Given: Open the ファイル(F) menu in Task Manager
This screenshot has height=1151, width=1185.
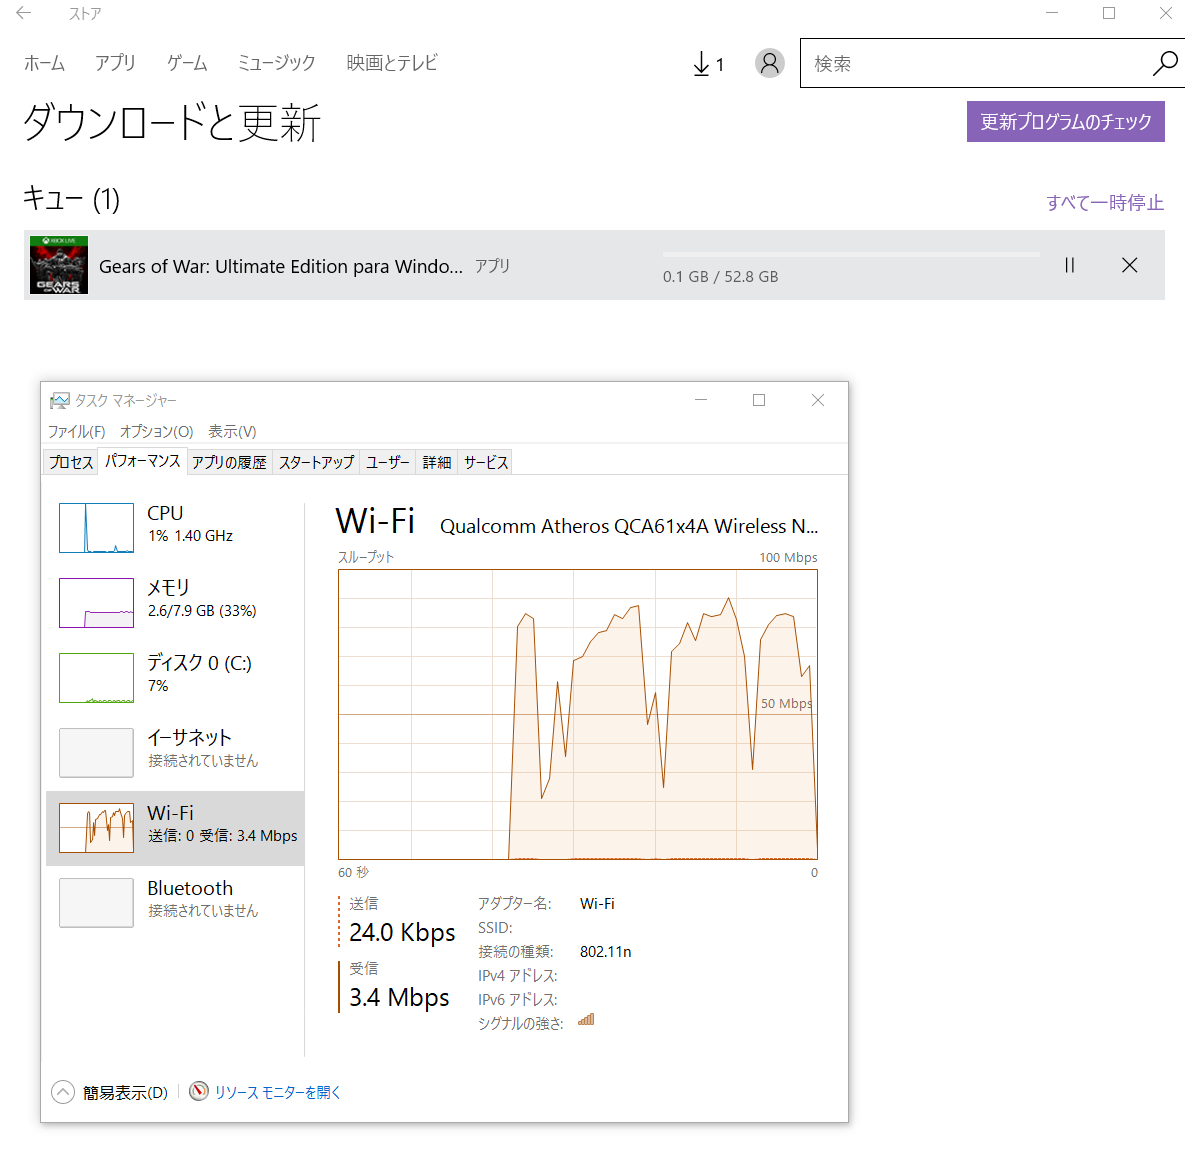Looking at the screenshot, I should (x=76, y=432).
